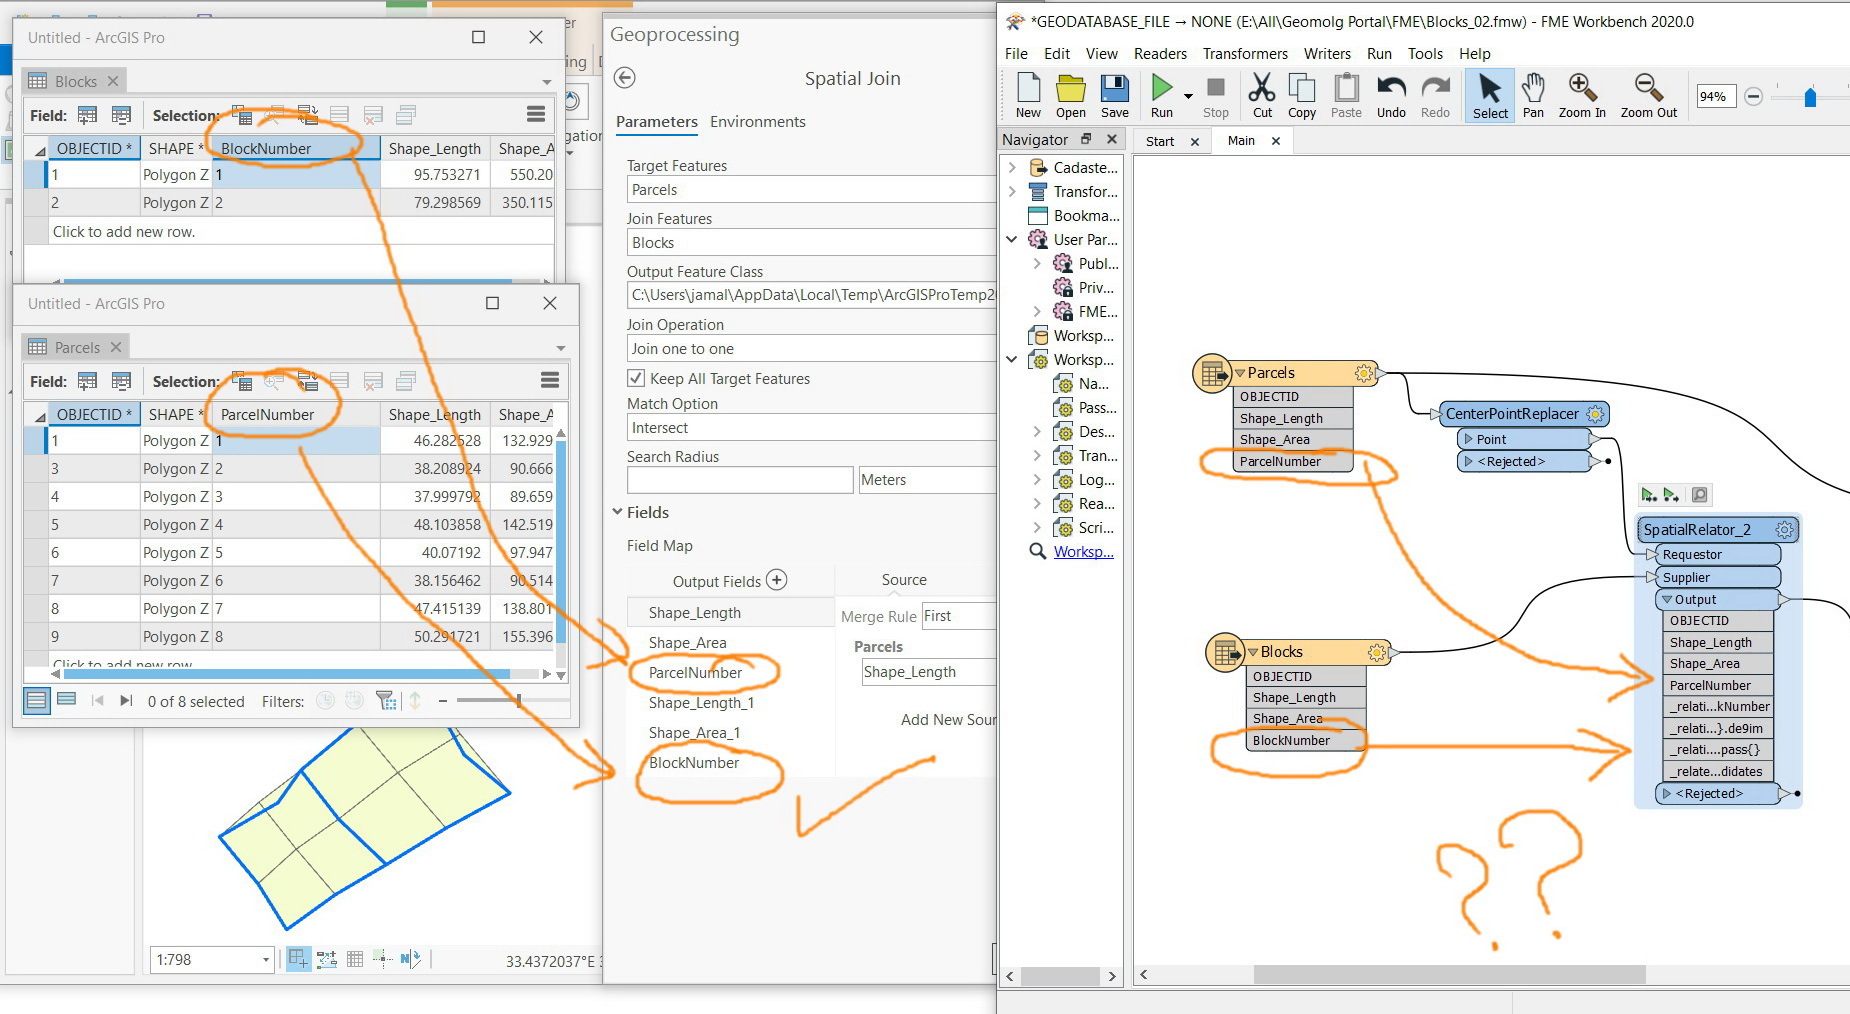The width and height of the screenshot is (1850, 1014).
Task: Adjust the Parcels table zoom slider
Action: coord(518,700)
